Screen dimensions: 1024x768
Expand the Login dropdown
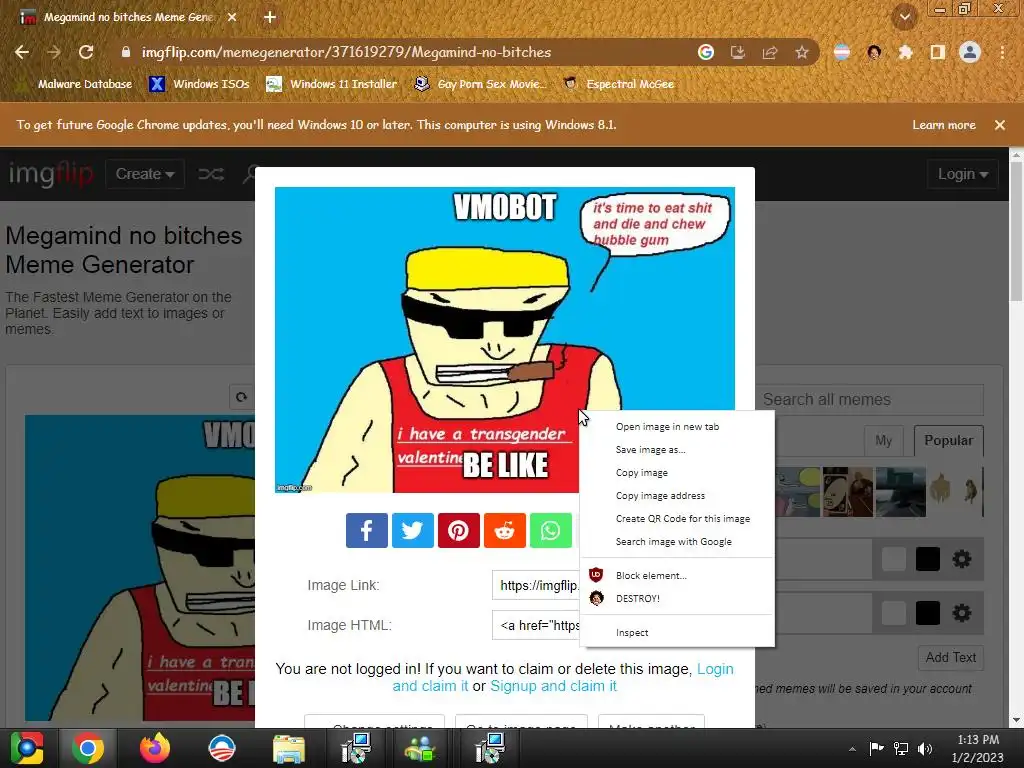pos(963,174)
